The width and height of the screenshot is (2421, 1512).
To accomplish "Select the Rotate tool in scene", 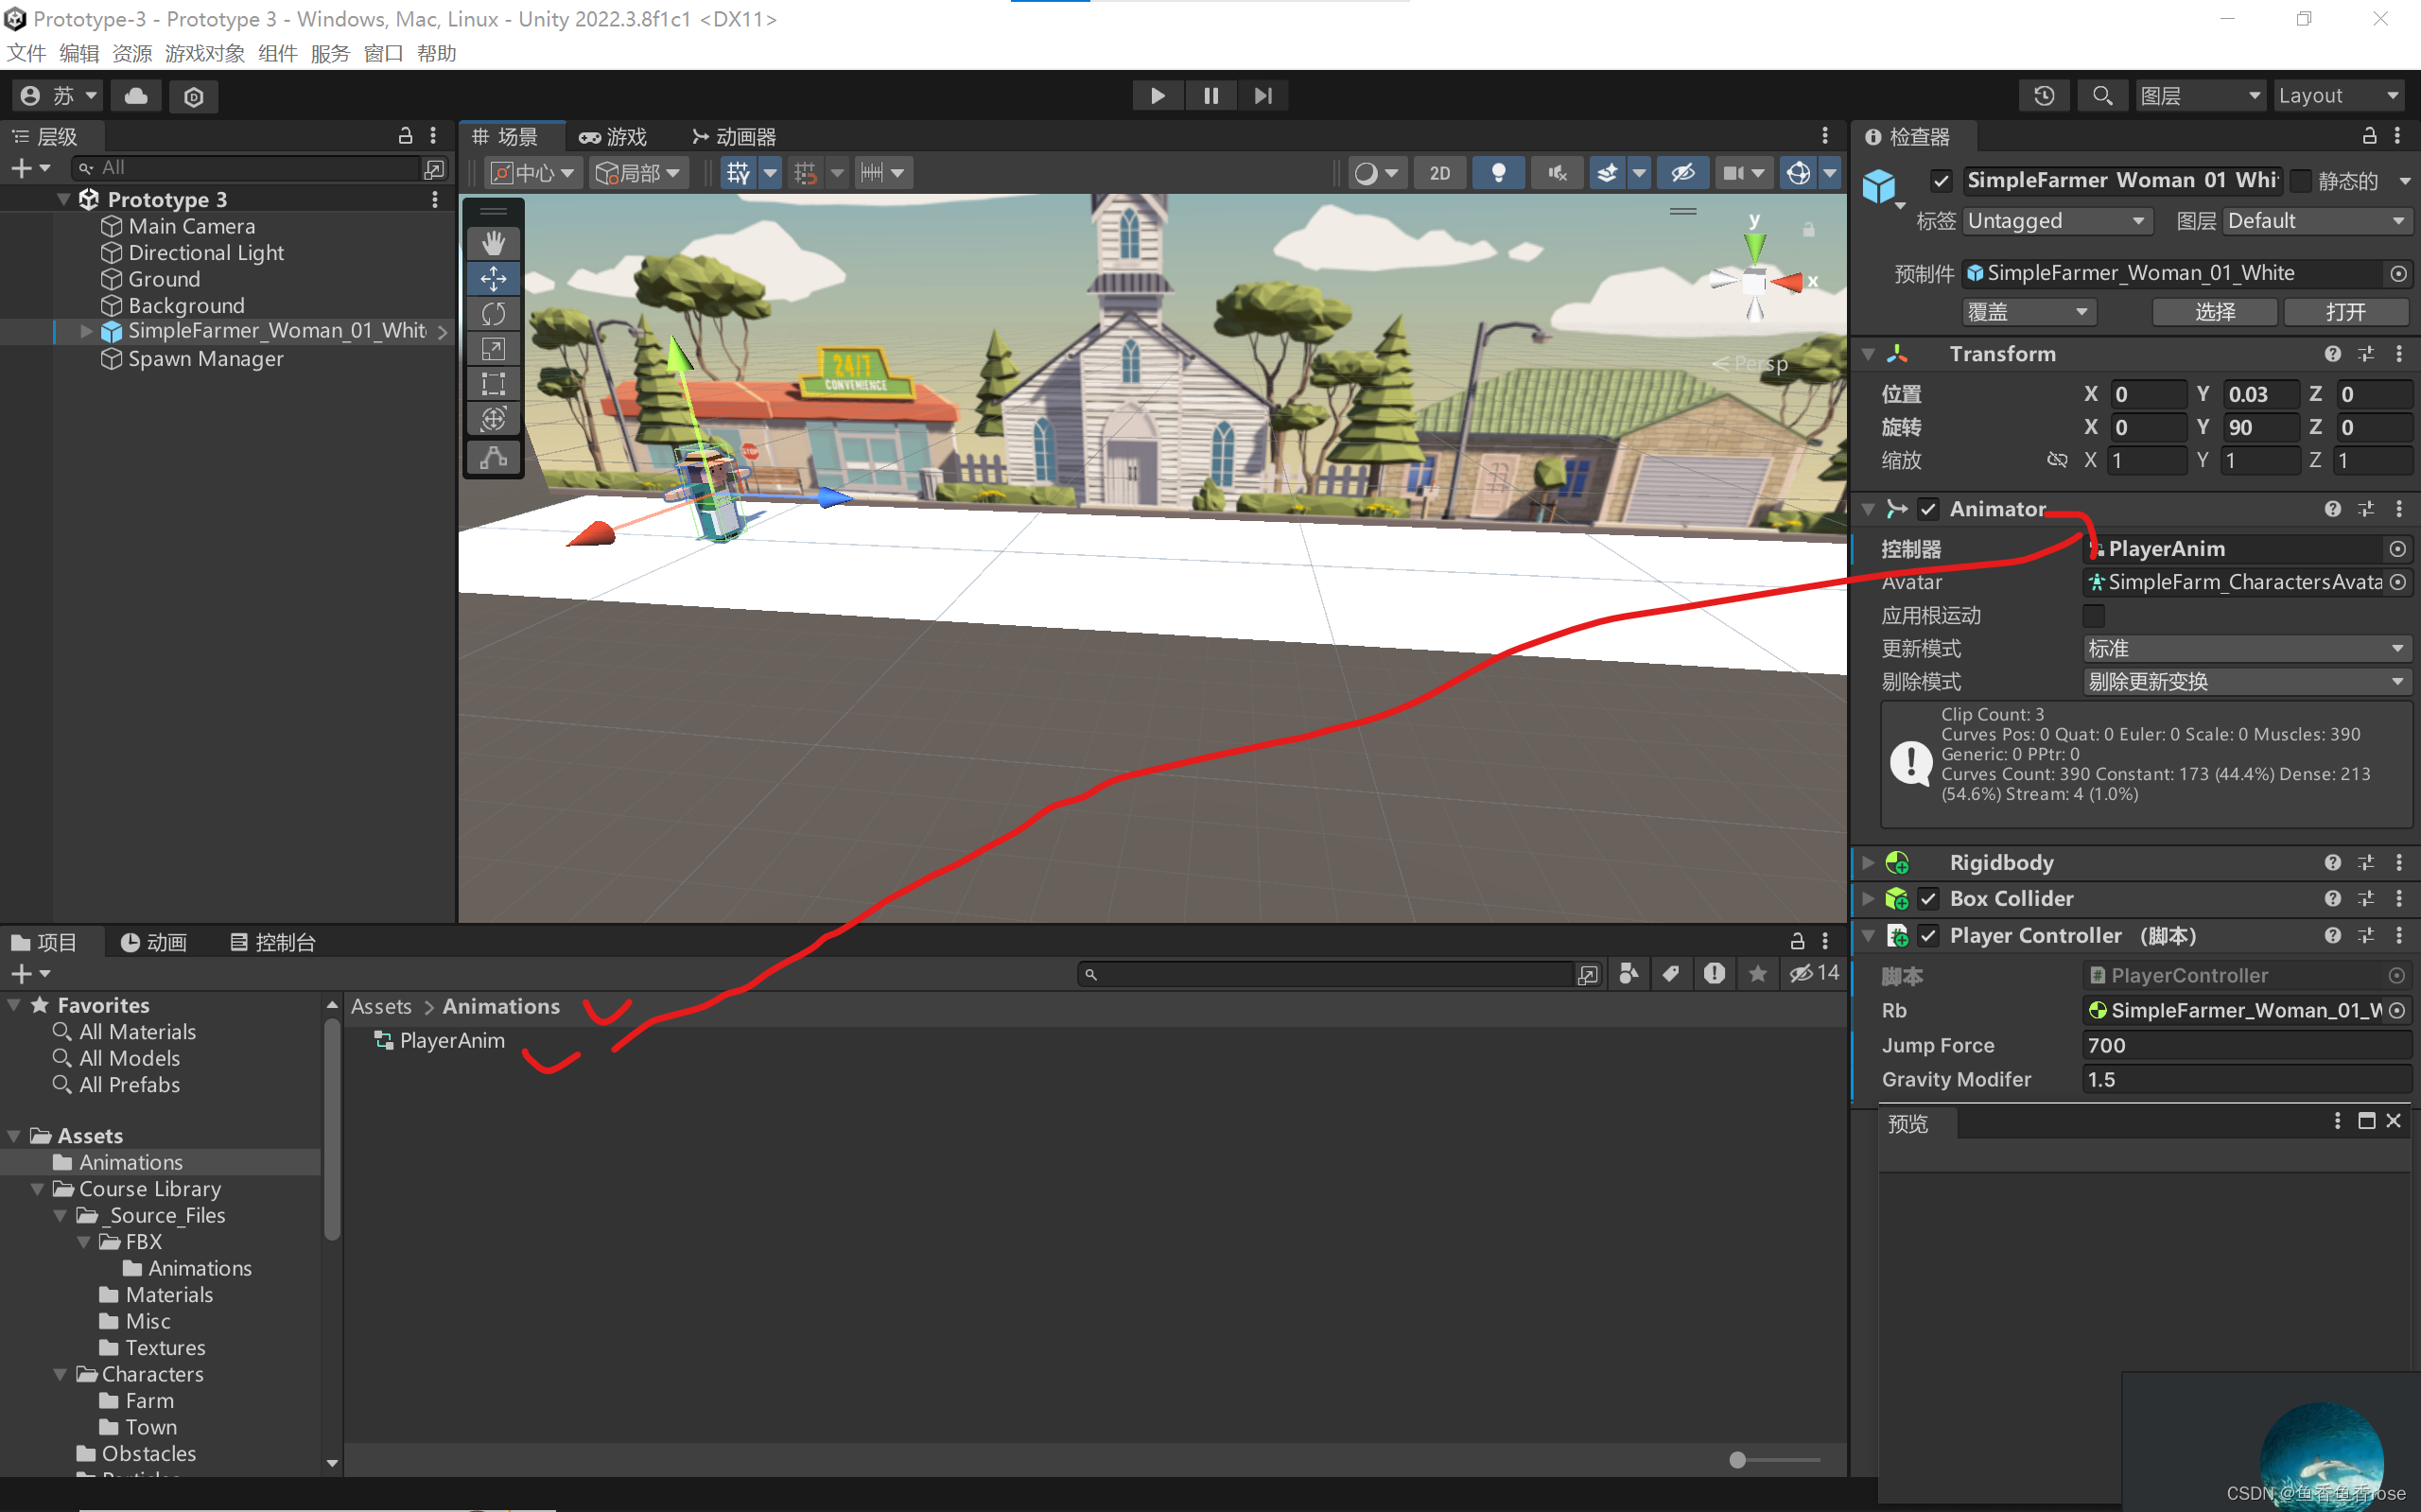I will pos(493,313).
